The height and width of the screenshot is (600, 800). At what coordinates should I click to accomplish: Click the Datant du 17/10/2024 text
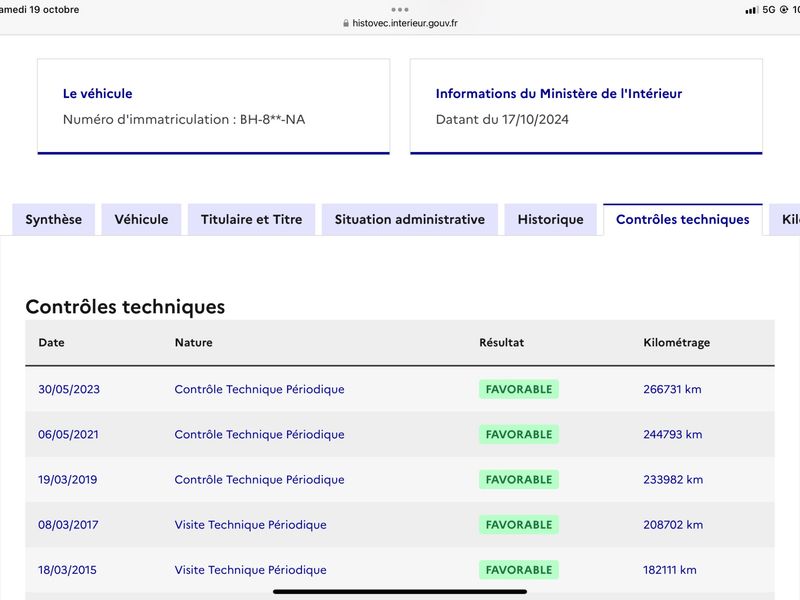coord(502,119)
